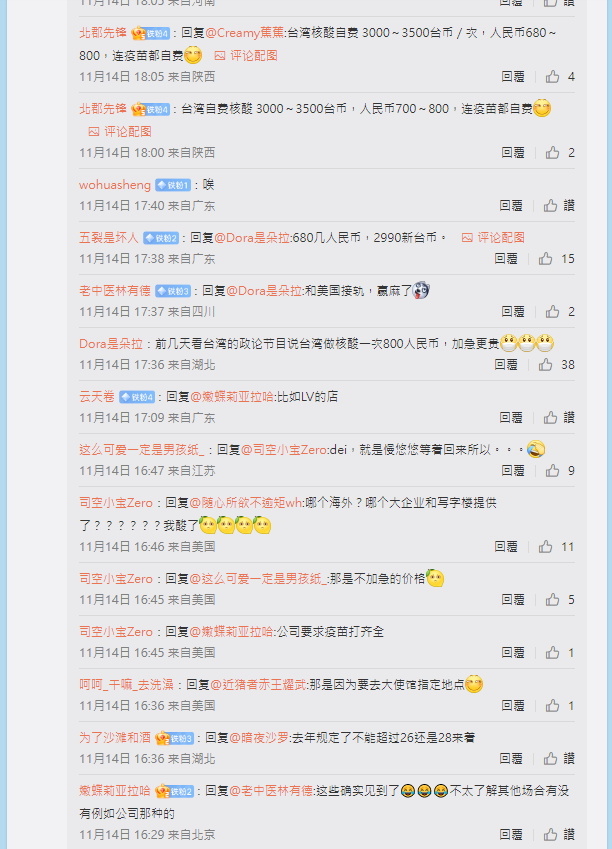
Task: Click 嫩蝶莉亚拉哈's username at bottom
Action: point(115,791)
